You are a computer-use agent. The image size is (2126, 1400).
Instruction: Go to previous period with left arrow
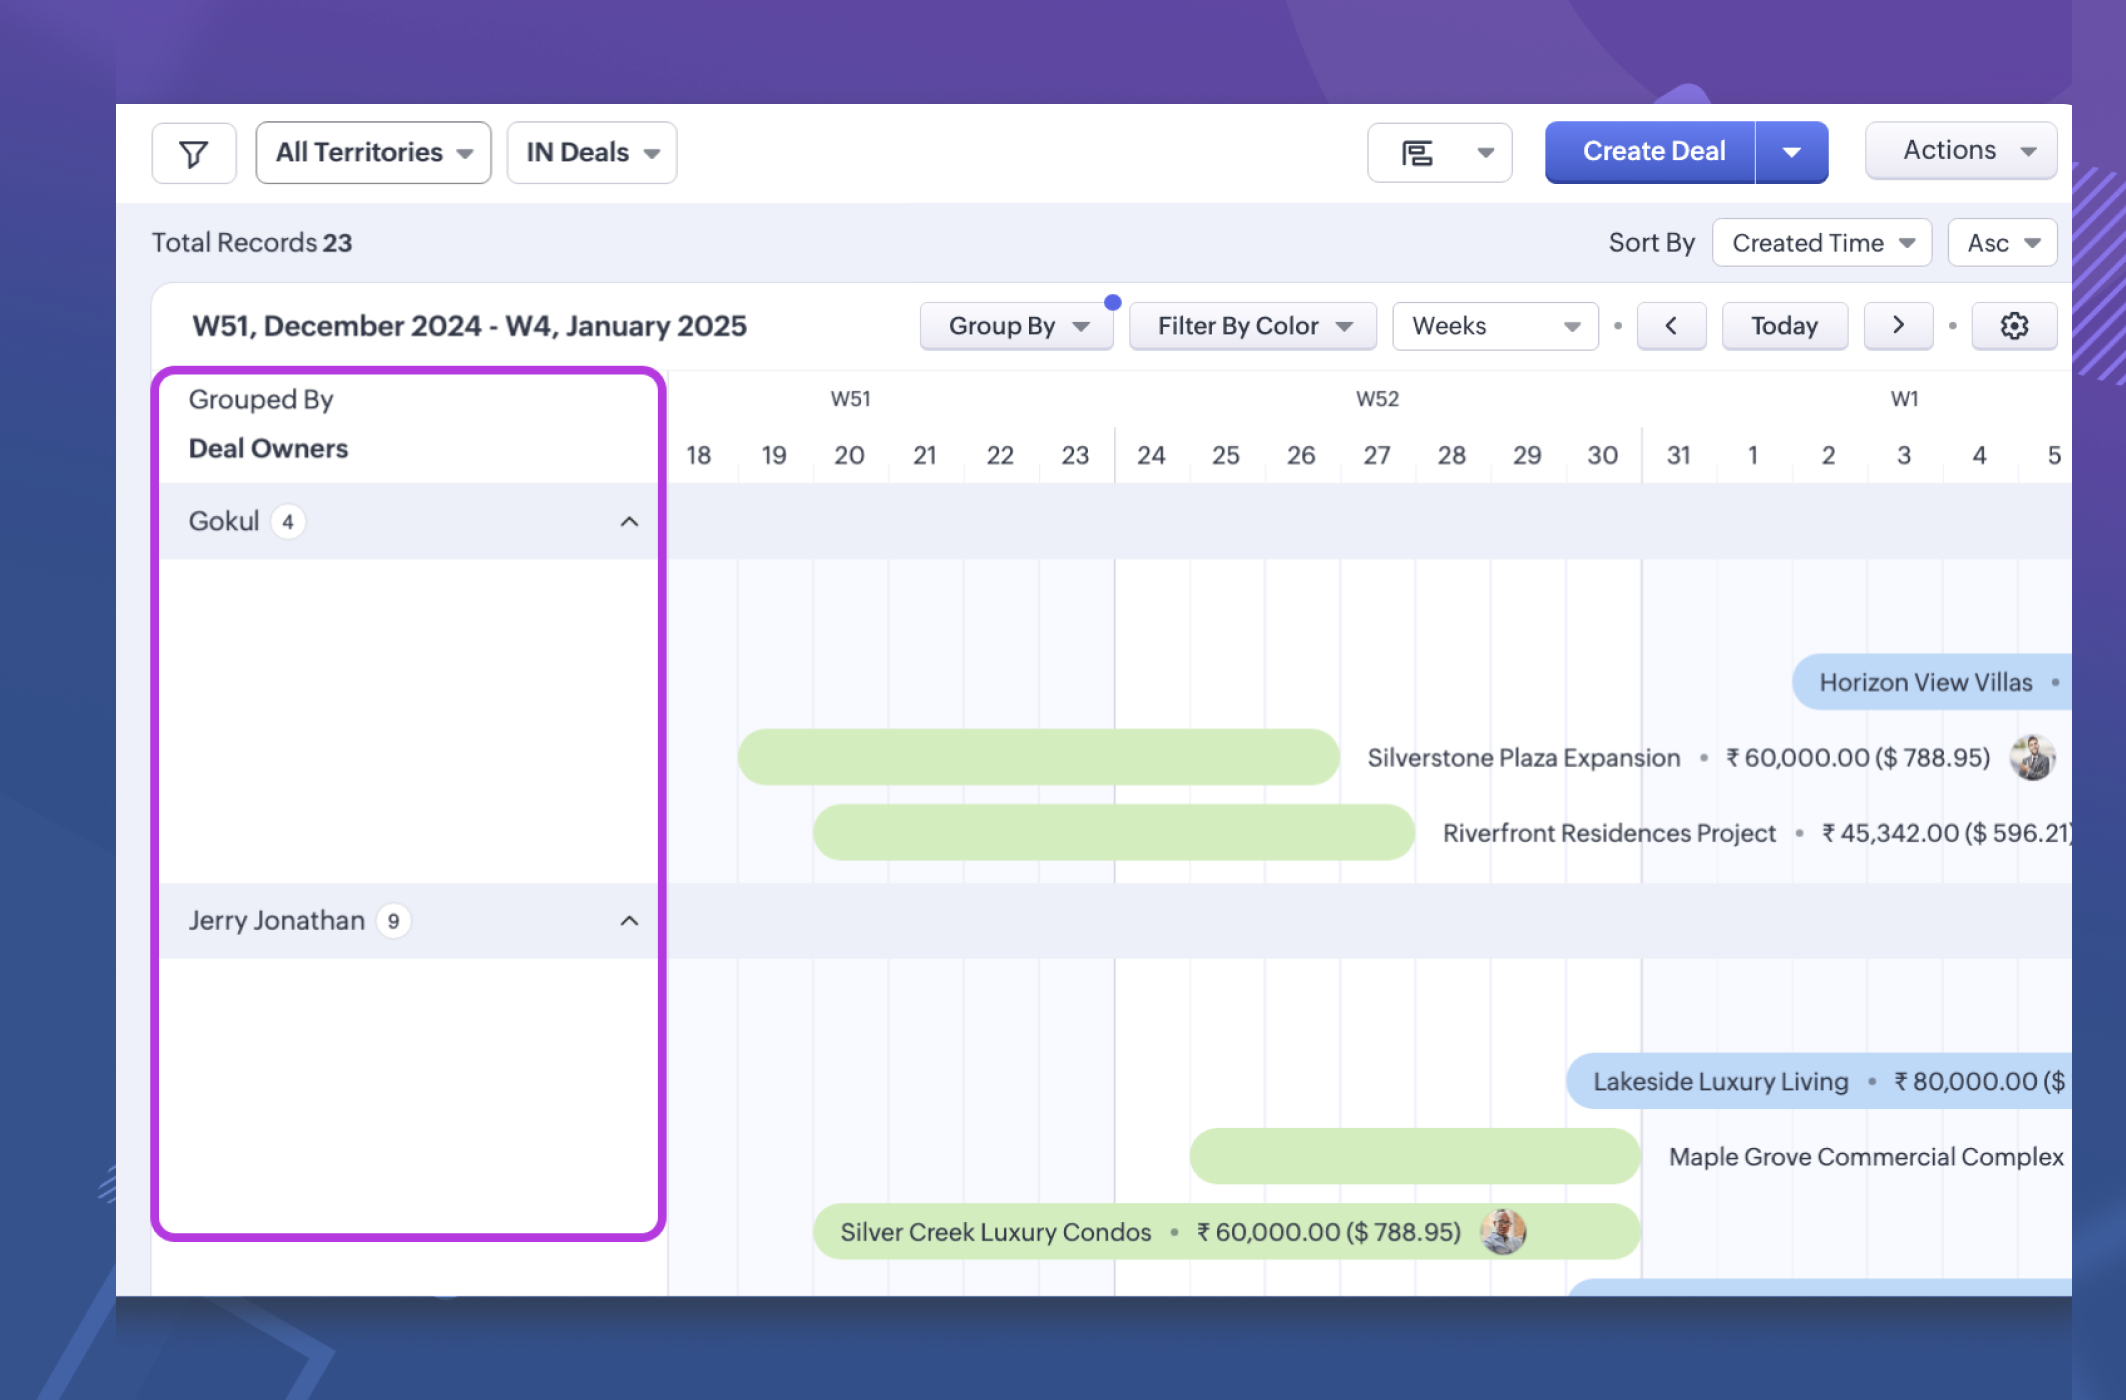point(1670,326)
